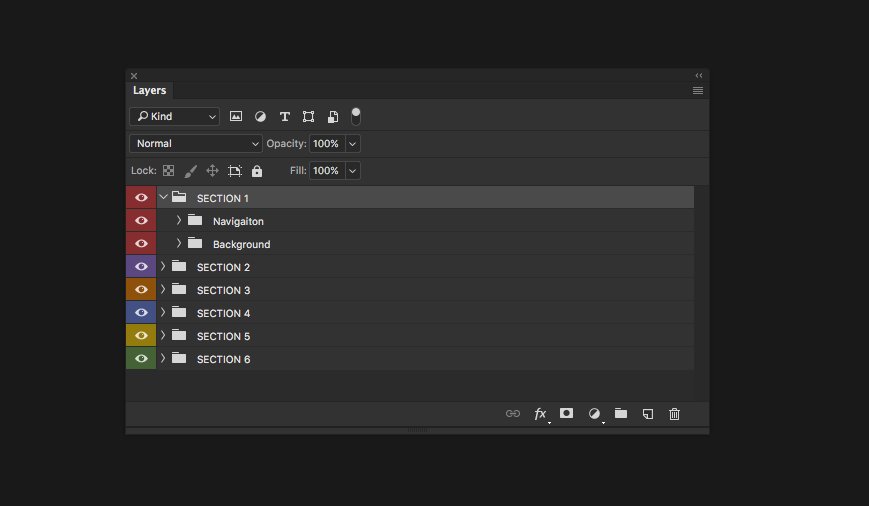Select the Background layer group
This screenshot has height=506, width=869.
coord(425,244)
